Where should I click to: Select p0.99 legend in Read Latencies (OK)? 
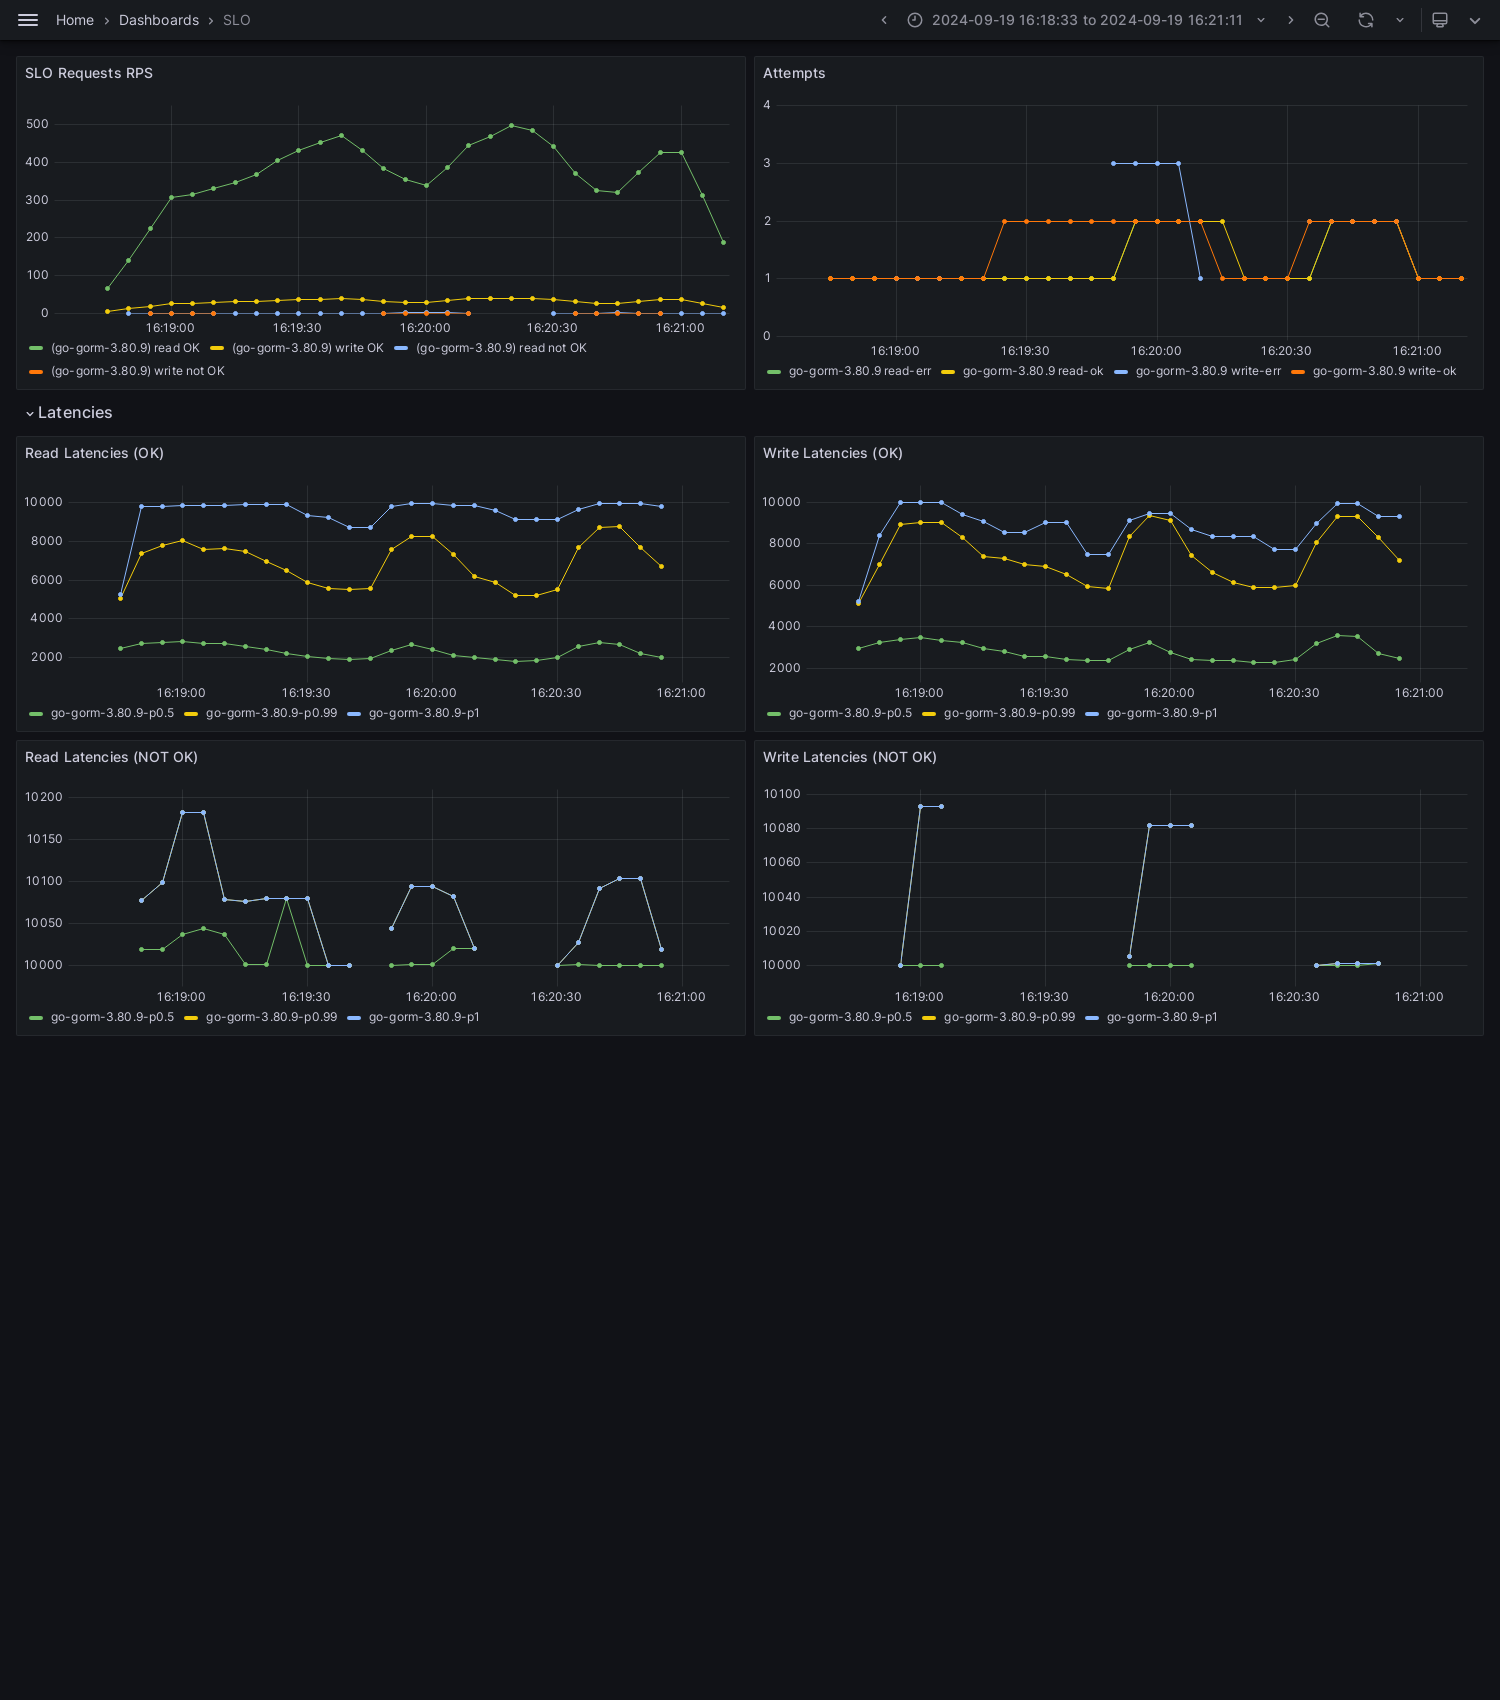point(271,713)
